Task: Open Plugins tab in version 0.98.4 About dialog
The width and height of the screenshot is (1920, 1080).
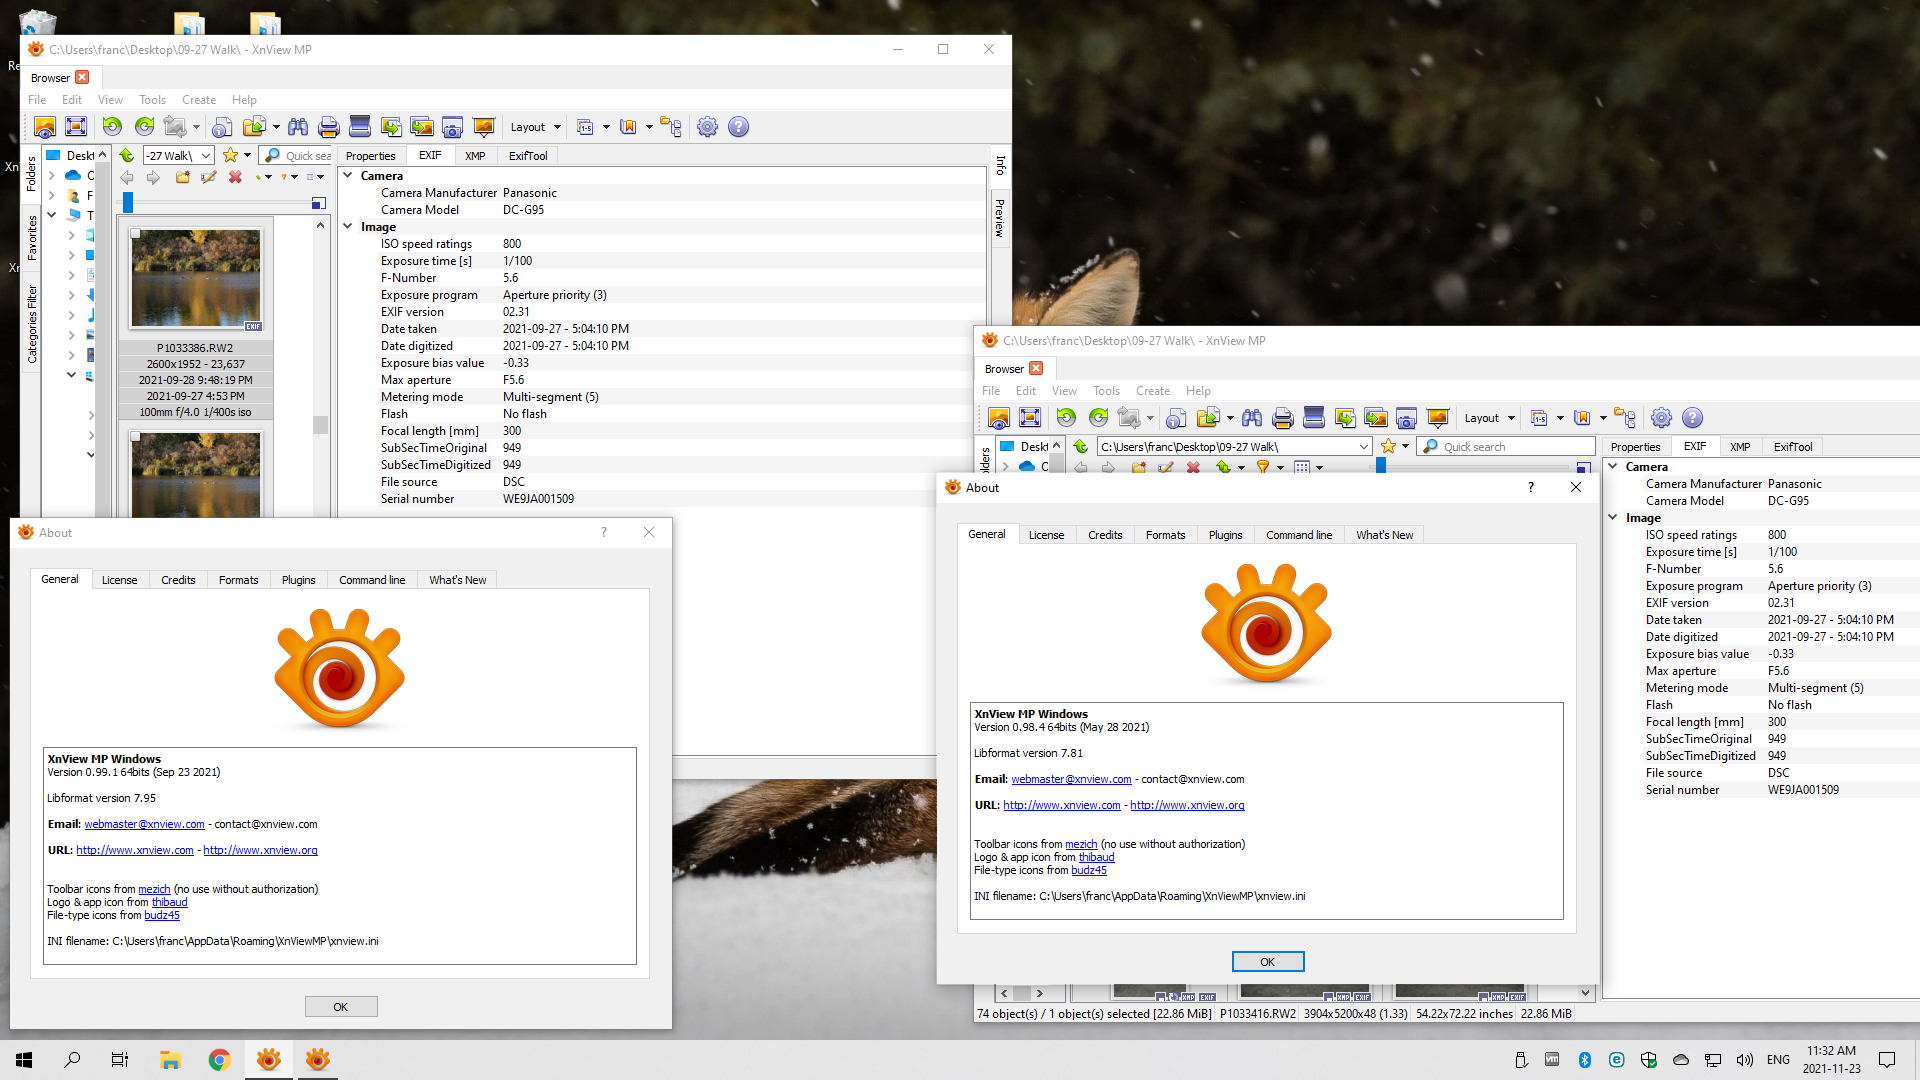Action: pos(1225,535)
